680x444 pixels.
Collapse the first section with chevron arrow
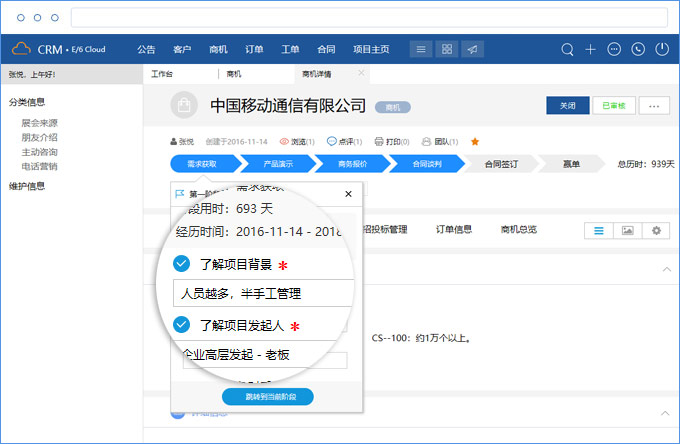point(666,269)
